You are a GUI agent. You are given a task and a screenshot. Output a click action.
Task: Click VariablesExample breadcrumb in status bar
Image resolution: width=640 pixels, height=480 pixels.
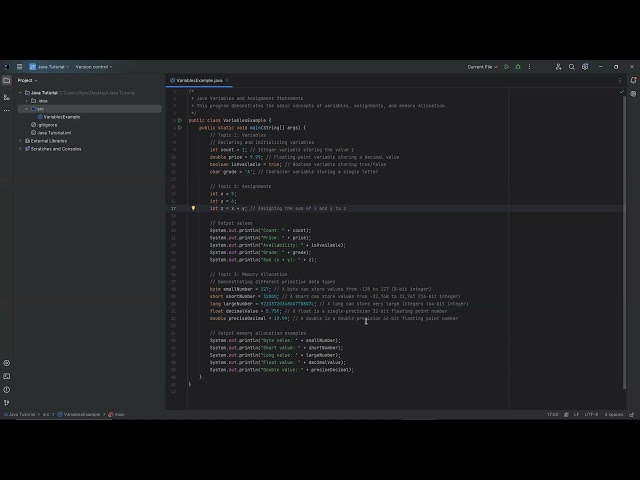pos(79,414)
